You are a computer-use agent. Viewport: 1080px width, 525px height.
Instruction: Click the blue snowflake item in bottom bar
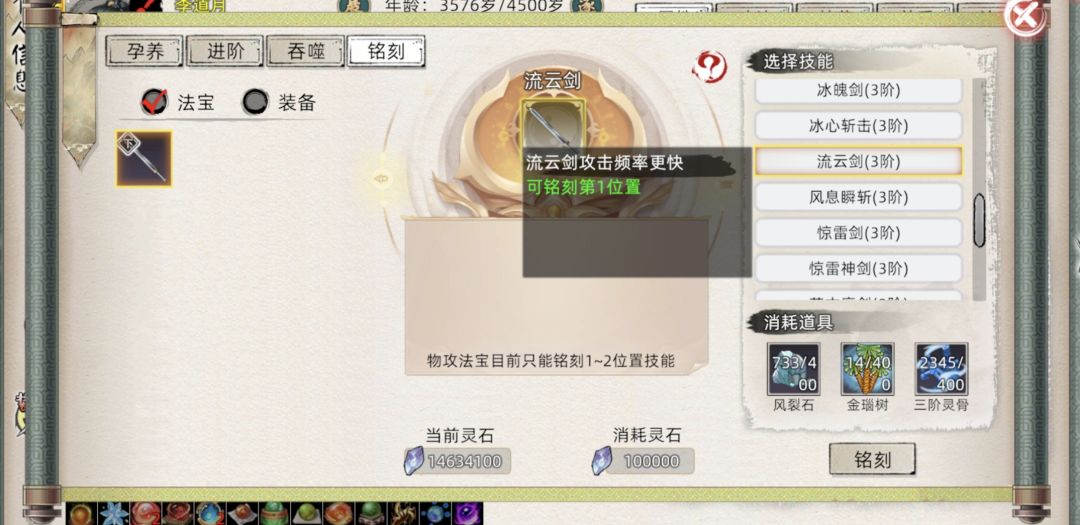tap(114, 514)
